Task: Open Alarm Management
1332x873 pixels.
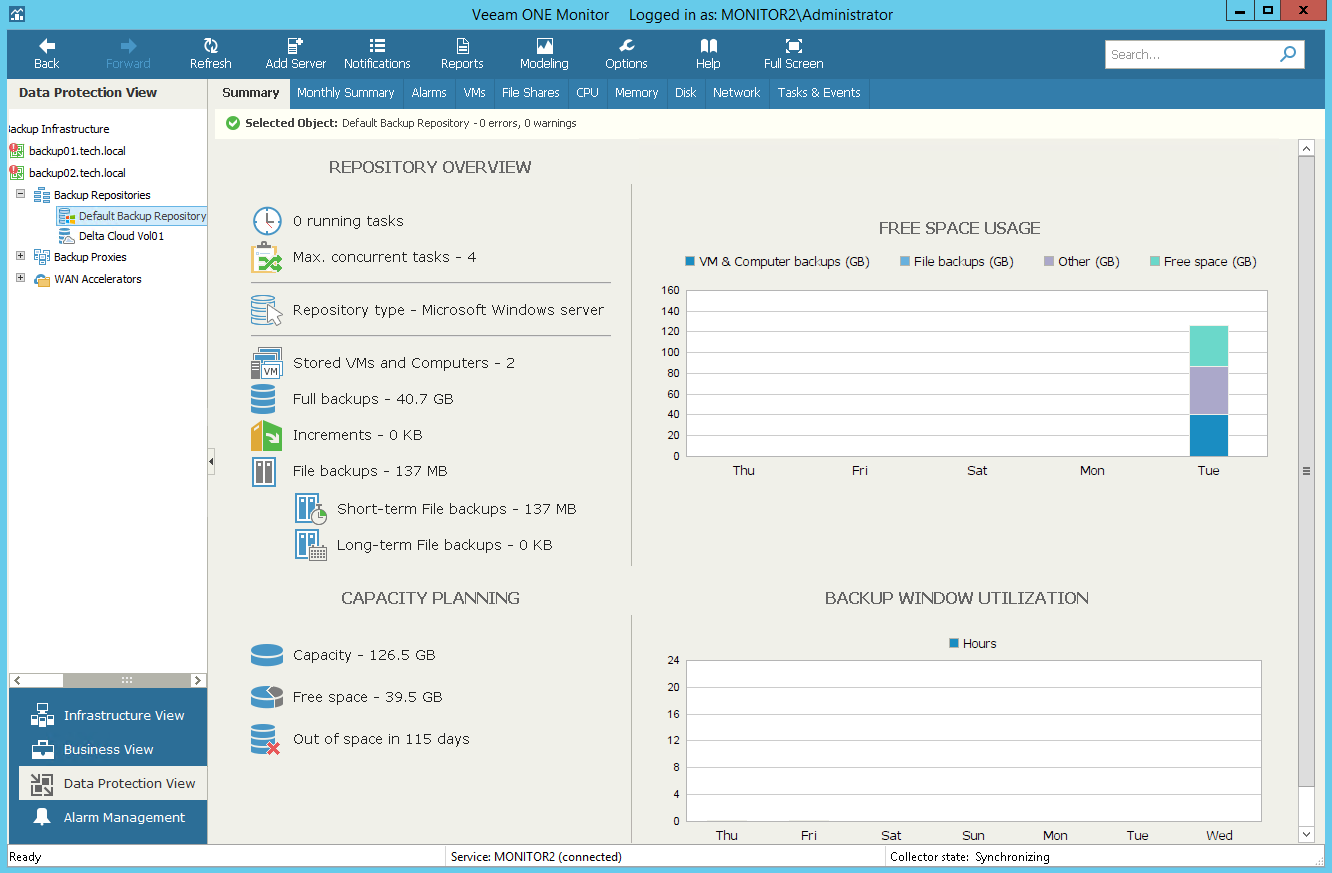Action: point(113,817)
